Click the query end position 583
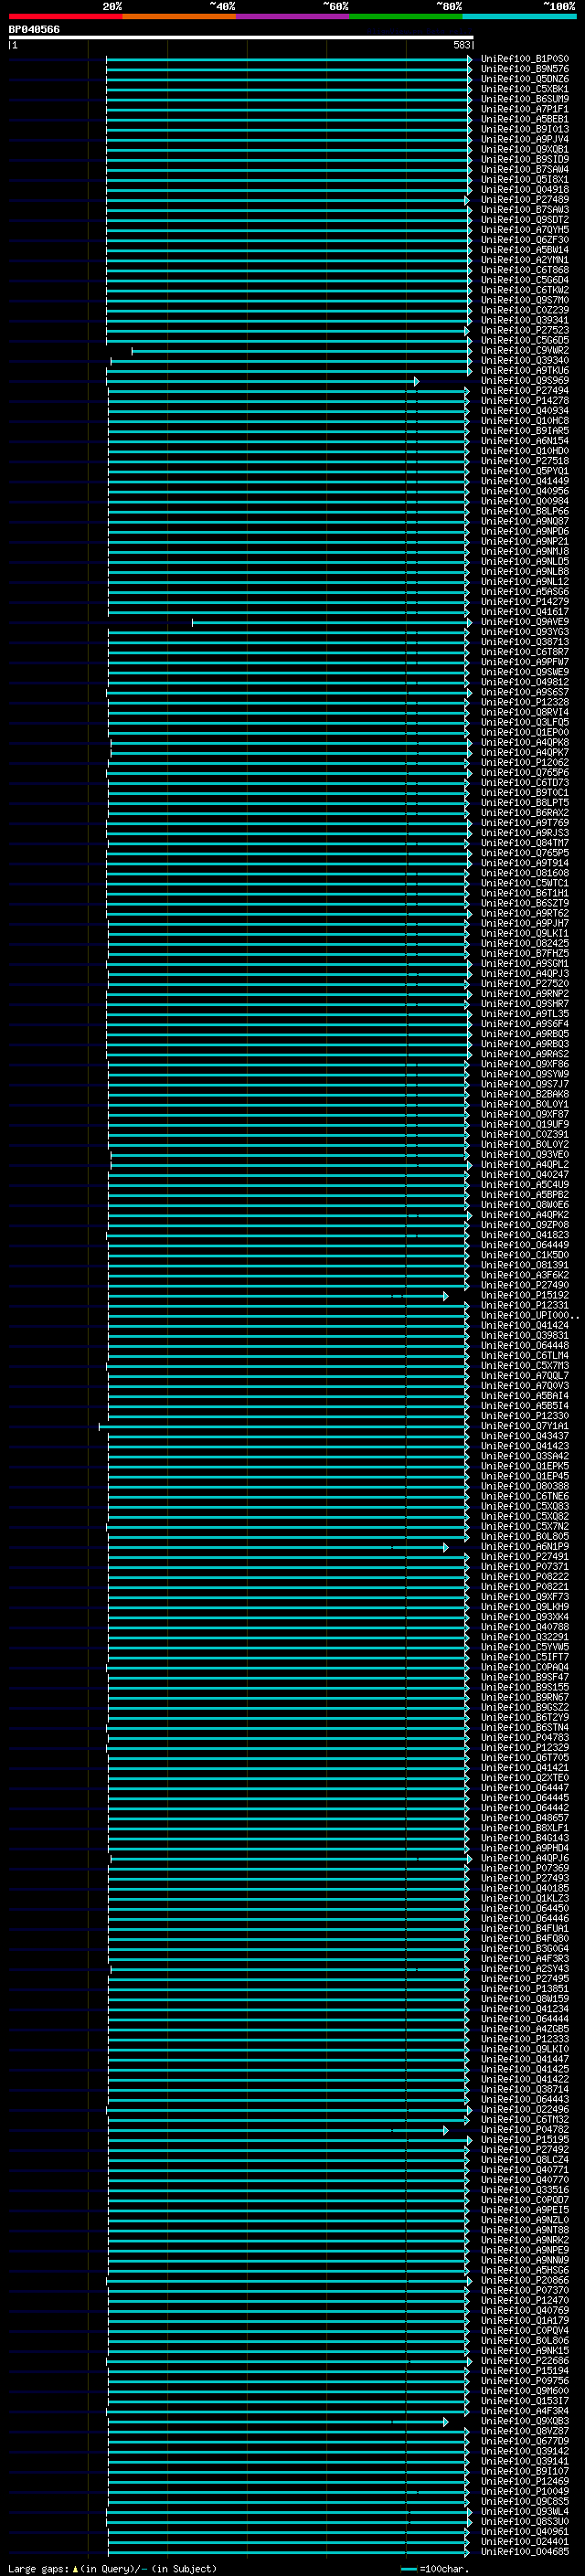585x2576 pixels. coord(461,45)
